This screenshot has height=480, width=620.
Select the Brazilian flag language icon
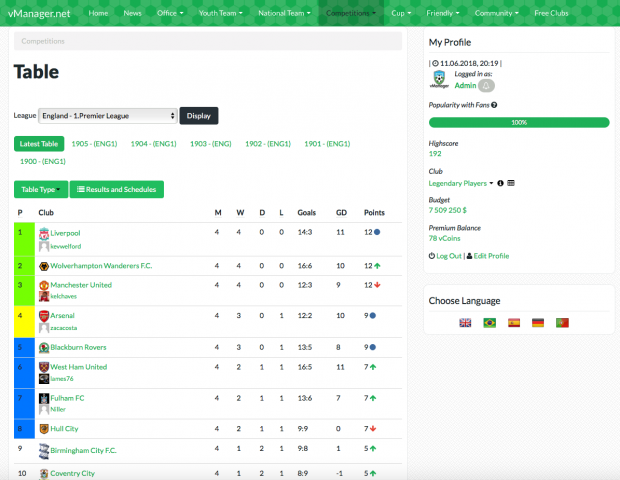pos(490,323)
